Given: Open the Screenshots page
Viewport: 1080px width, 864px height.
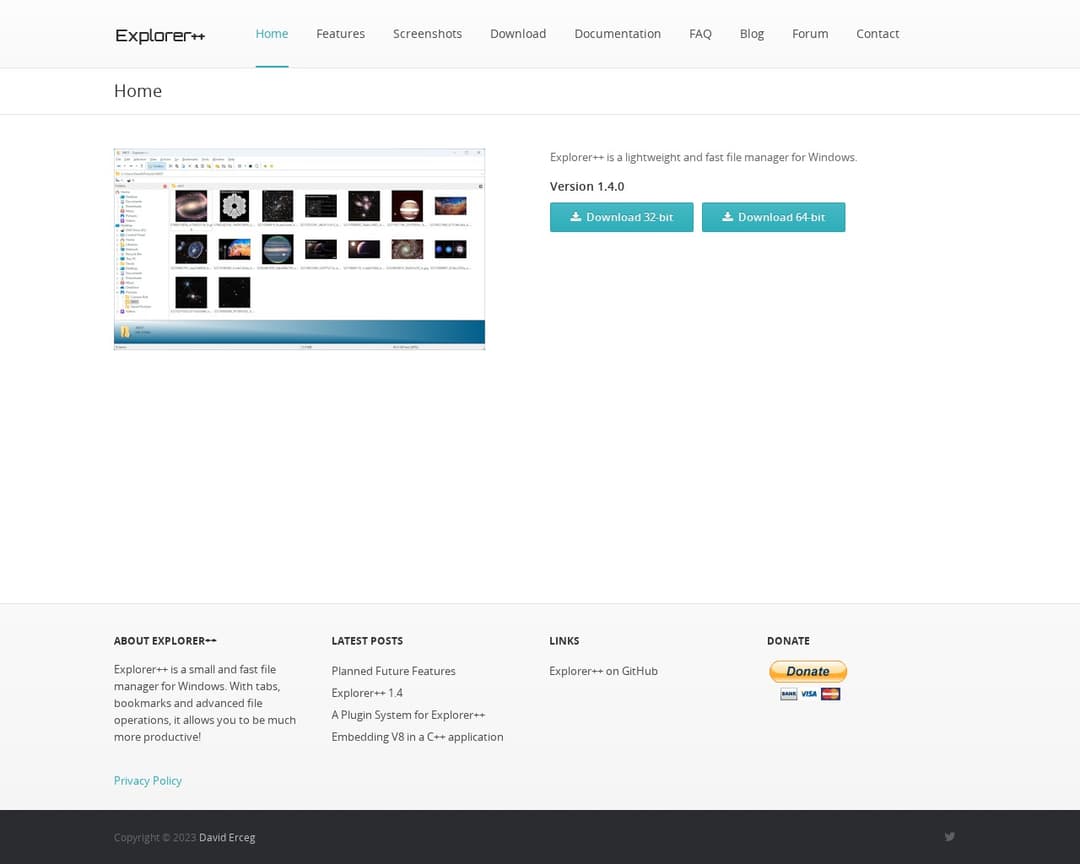Looking at the screenshot, I should point(427,34).
